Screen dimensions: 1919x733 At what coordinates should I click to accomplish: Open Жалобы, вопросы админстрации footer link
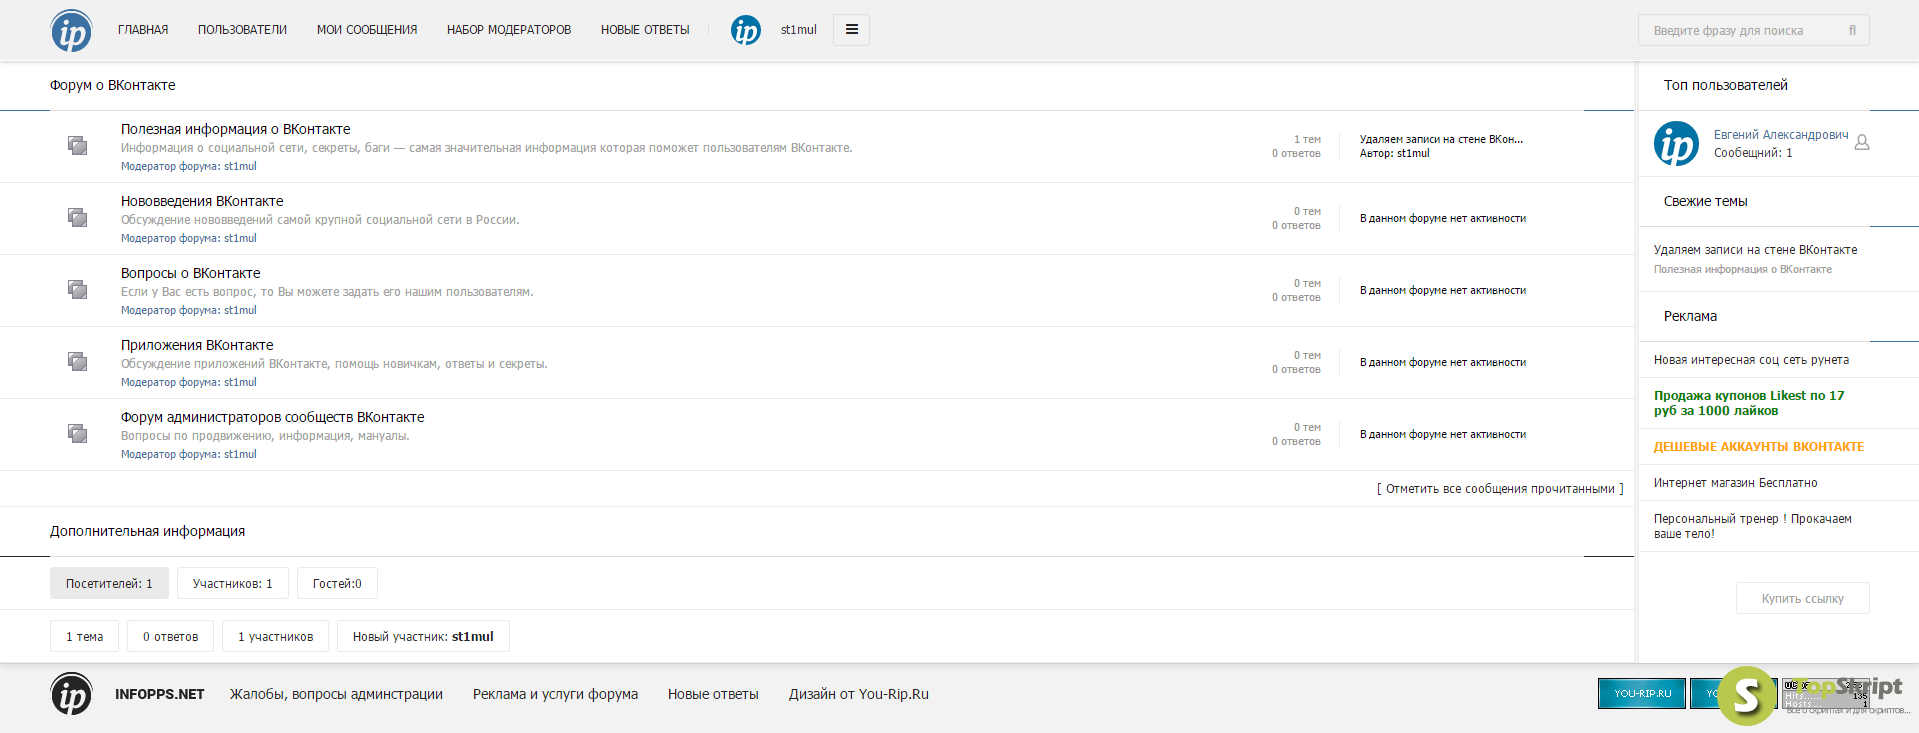click(336, 694)
